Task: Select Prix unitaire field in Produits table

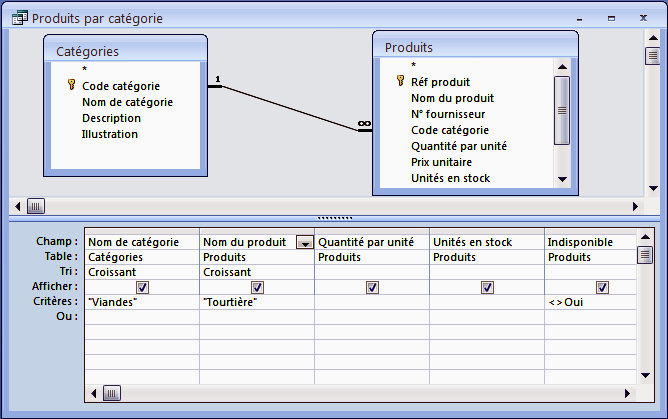Action: tap(441, 162)
